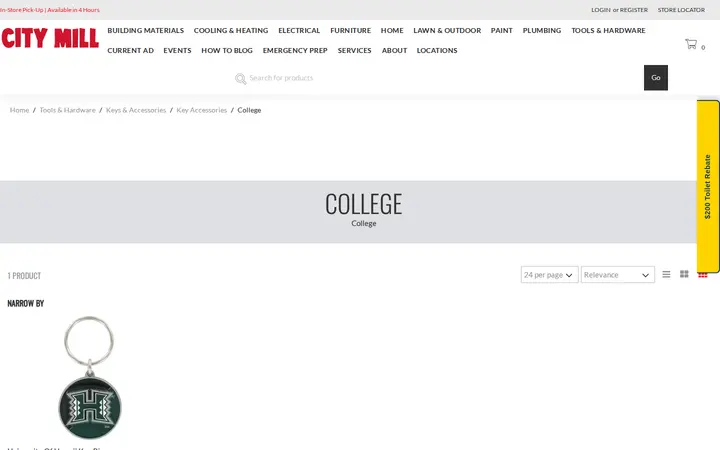Click the search magnifier icon
The height and width of the screenshot is (450, 720).
coord(241,79)
